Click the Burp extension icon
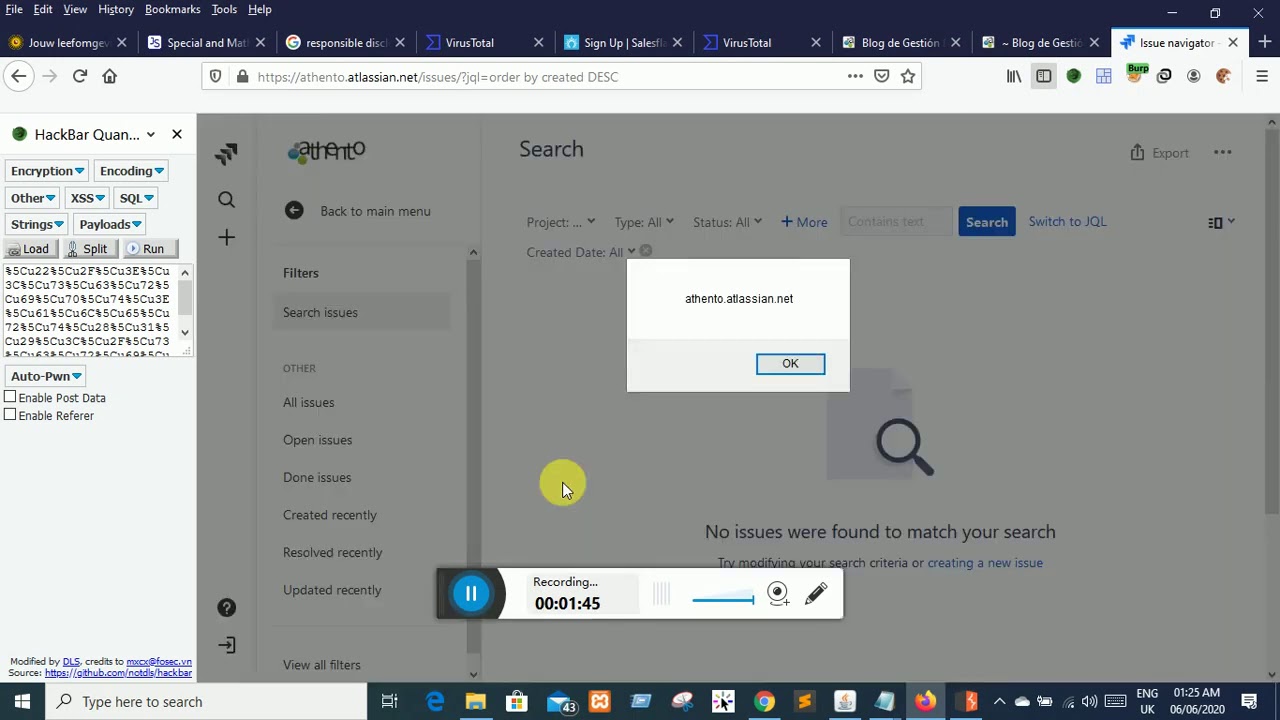 click(x=1137, y=73)
